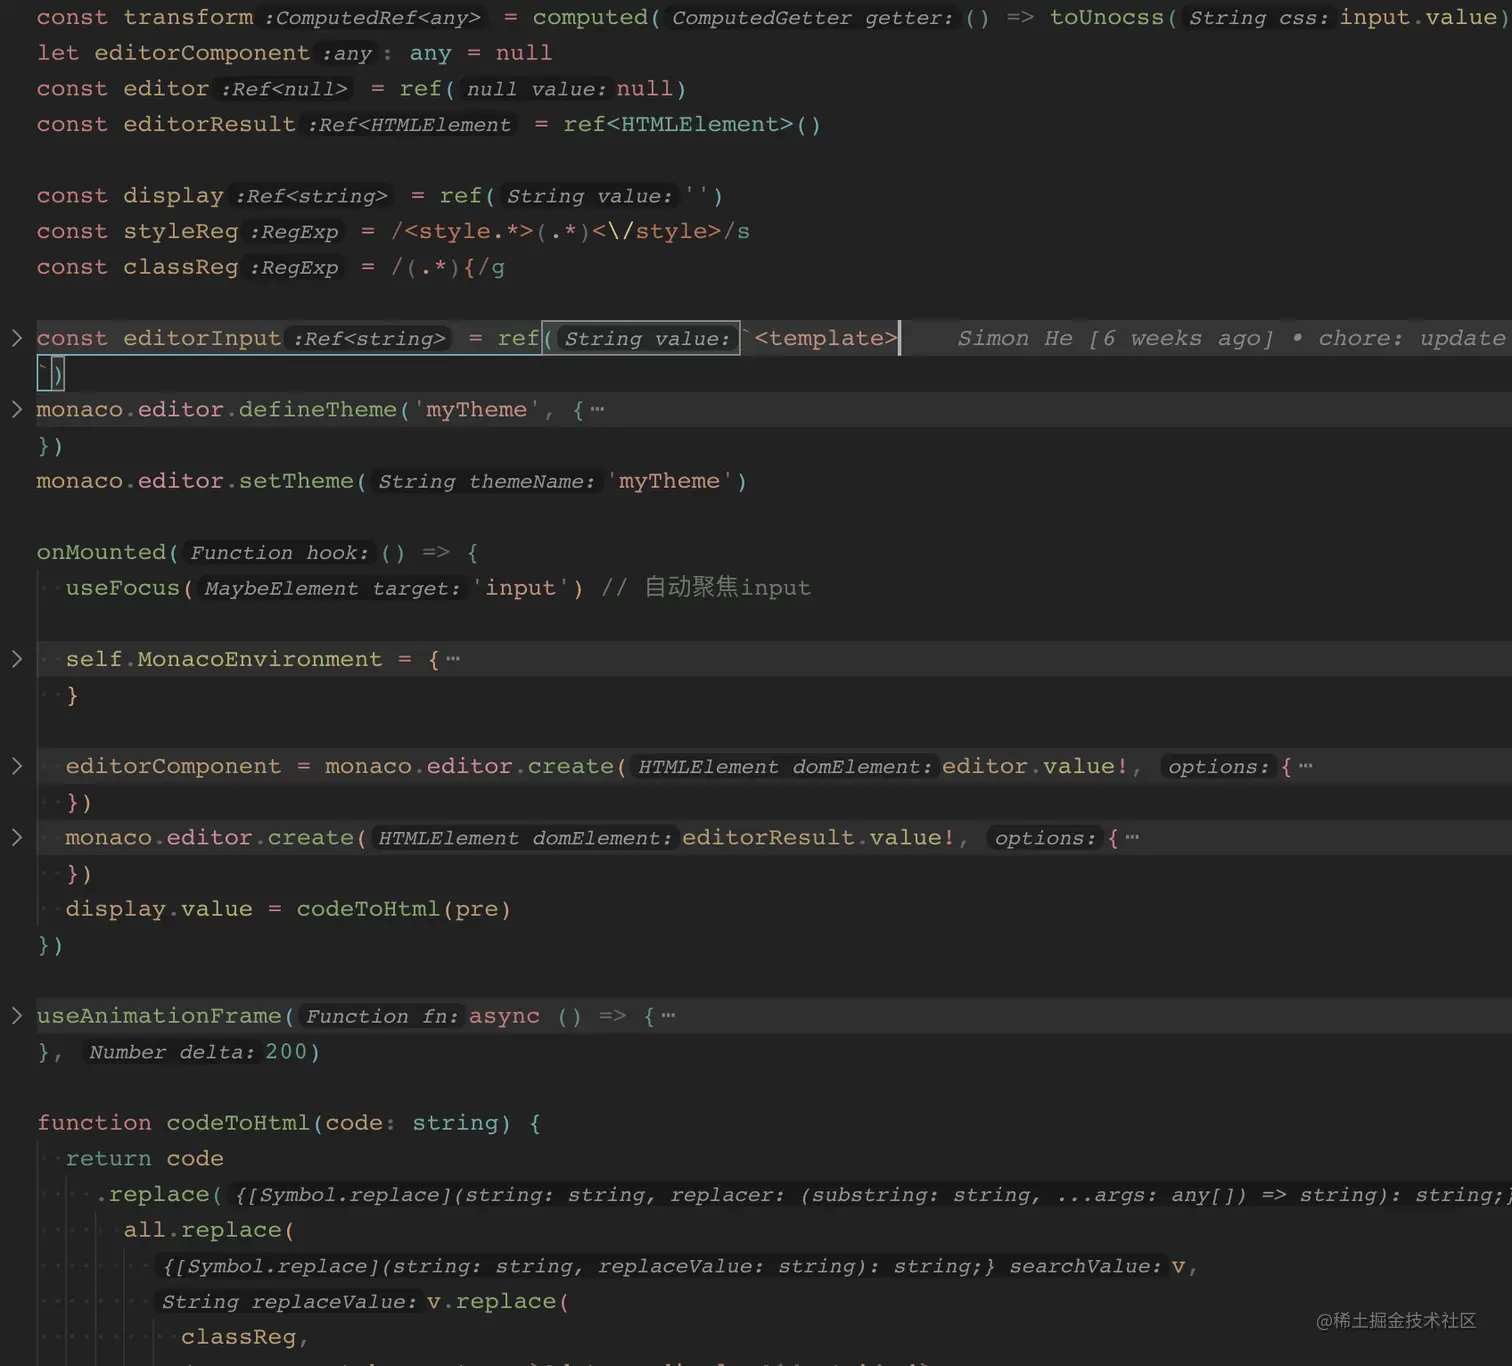Click the 'display' constant name
1512x1366 pixels.
click(173, 195)
